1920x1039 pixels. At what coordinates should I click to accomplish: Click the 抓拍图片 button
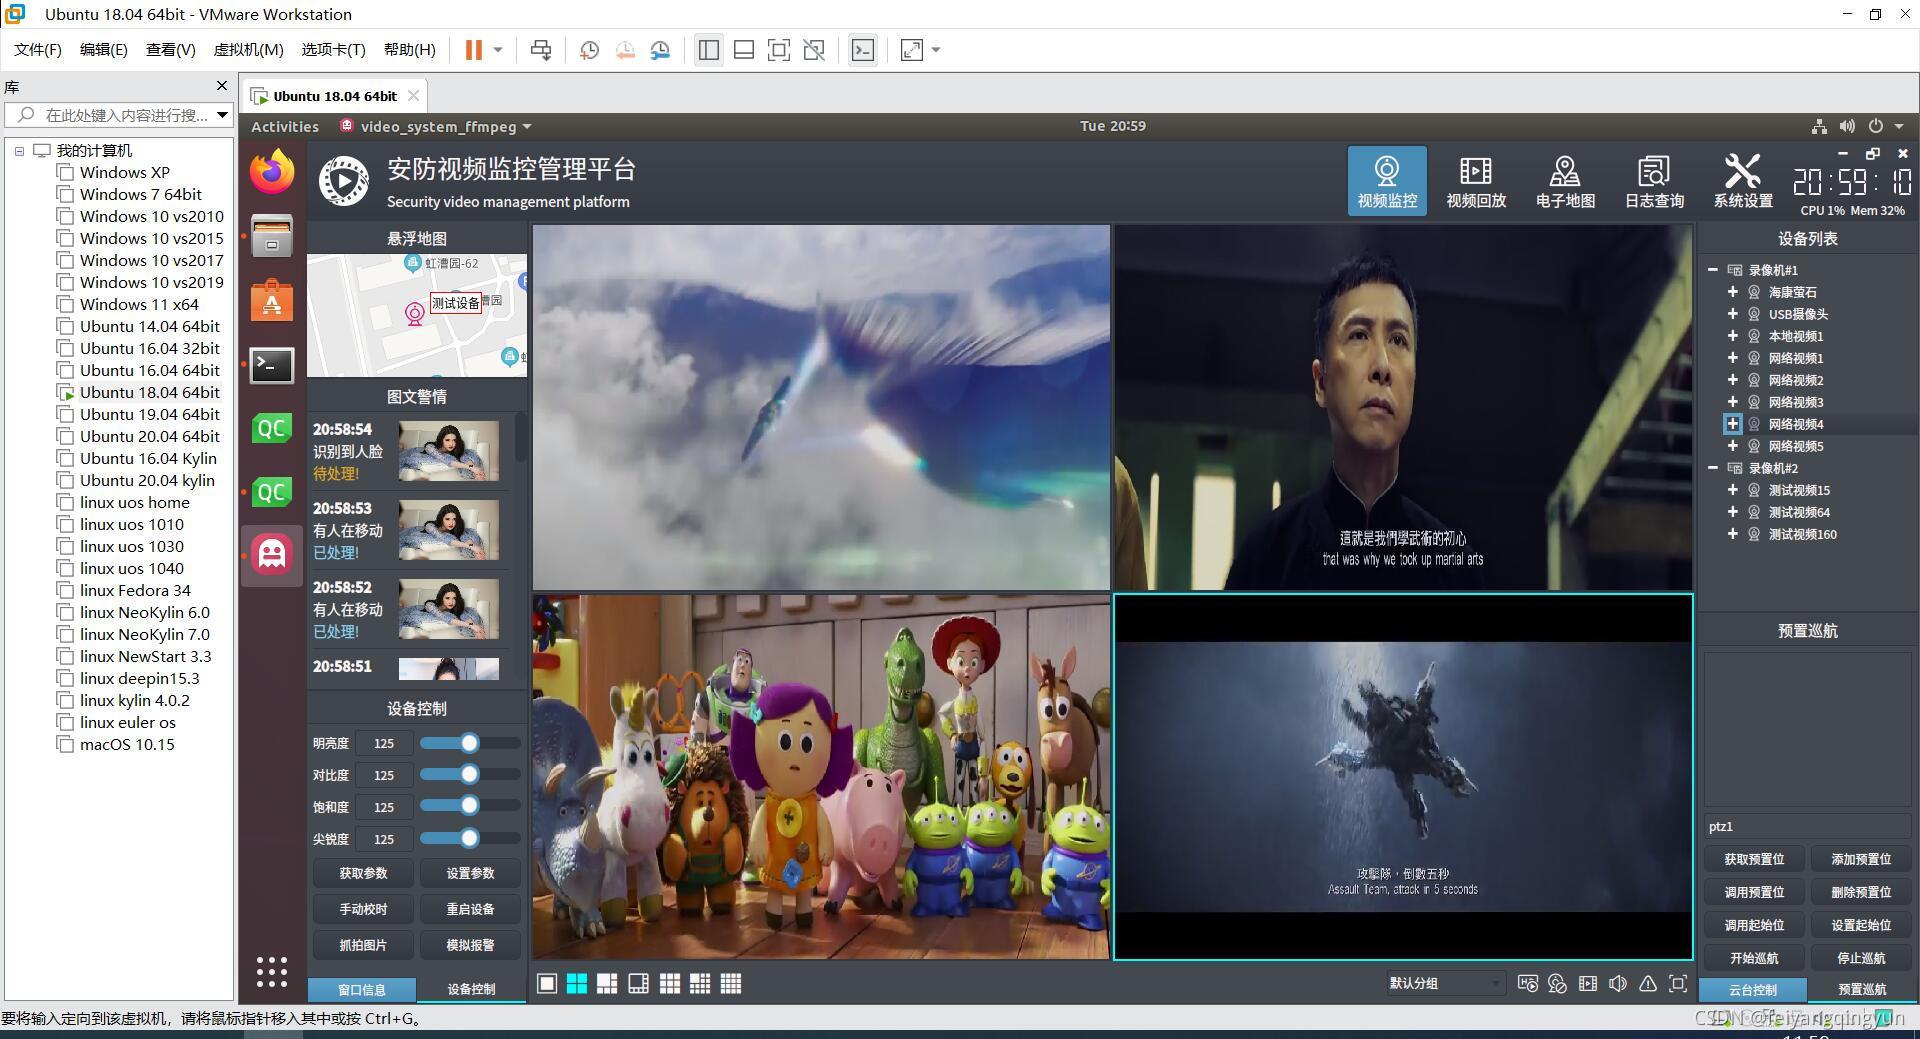[363, 945]
